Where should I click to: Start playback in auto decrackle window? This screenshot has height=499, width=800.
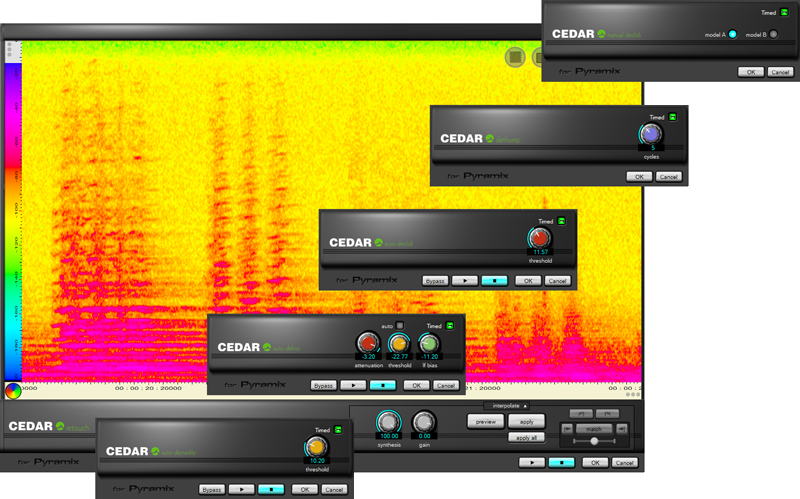tap(241, 489)
